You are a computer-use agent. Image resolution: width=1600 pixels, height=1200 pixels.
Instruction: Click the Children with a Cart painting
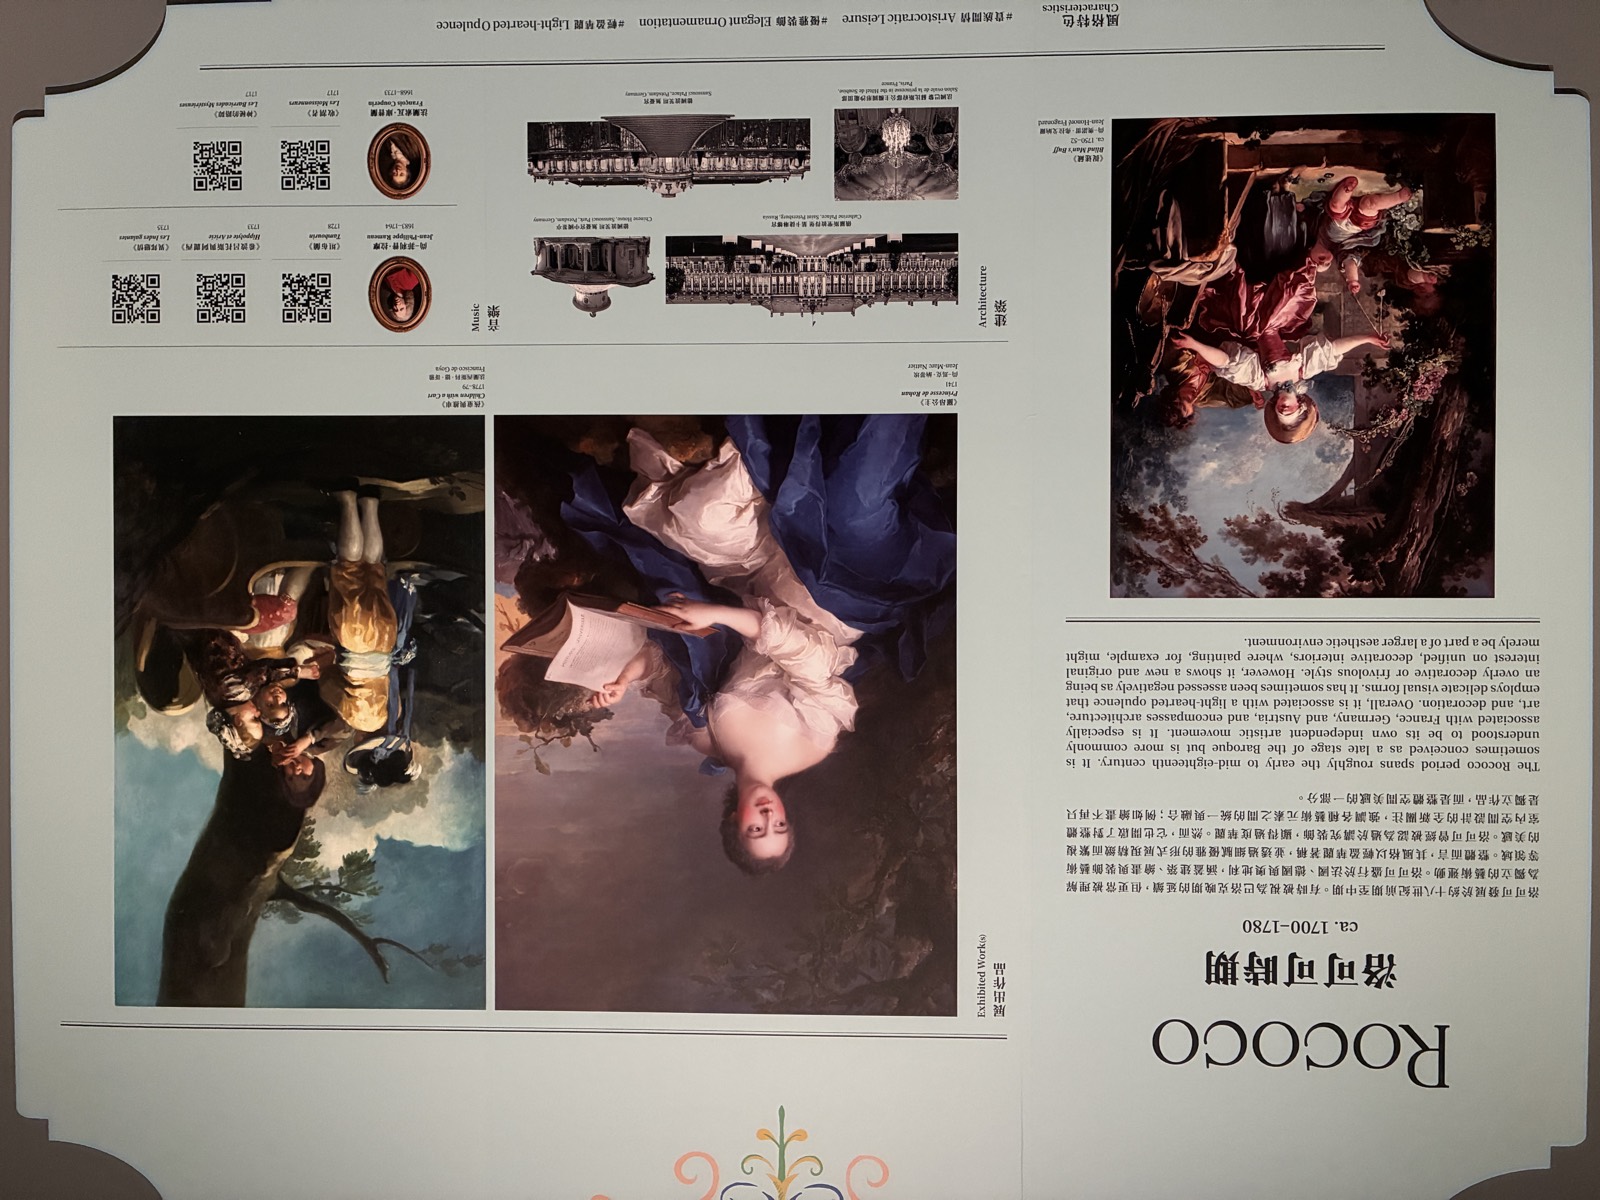pos(299,713)
